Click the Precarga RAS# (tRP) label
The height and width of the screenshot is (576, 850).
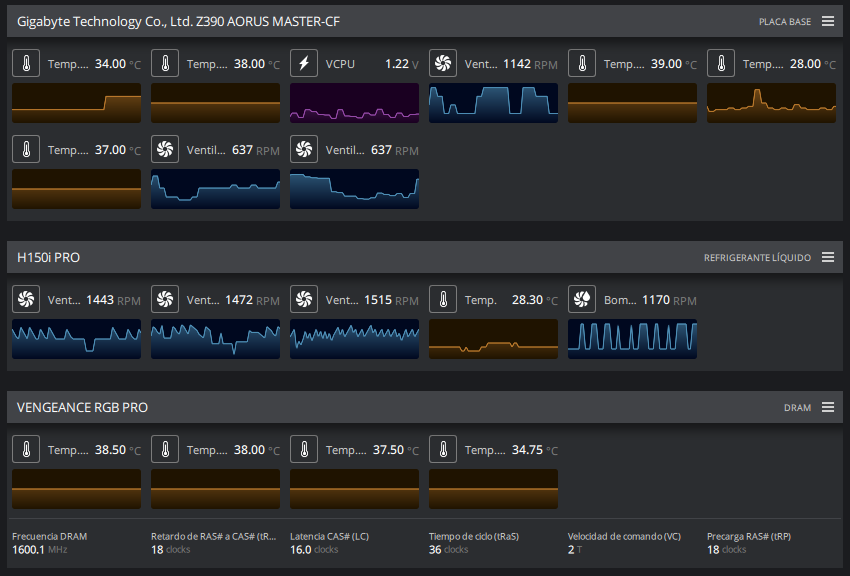tap(749, 536)
